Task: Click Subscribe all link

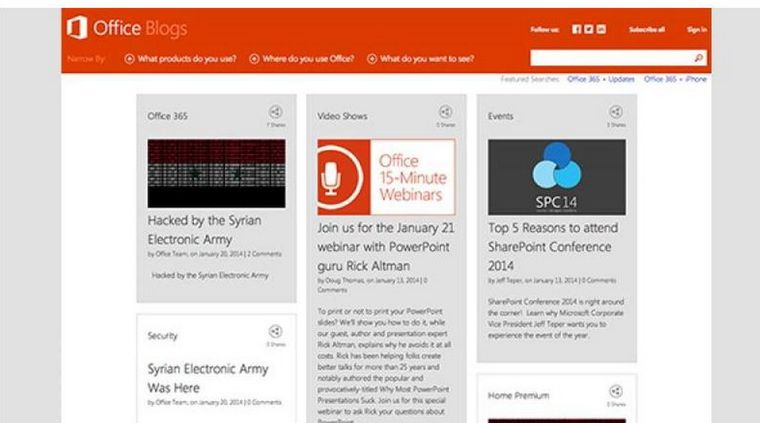Action: pos(647,30)
